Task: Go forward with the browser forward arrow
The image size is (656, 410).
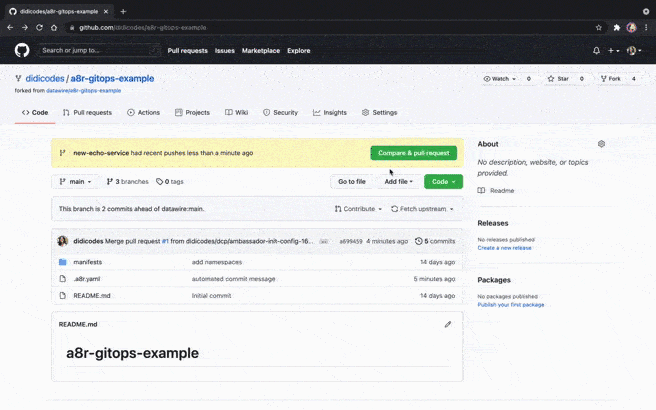Action: coord(25,28)
